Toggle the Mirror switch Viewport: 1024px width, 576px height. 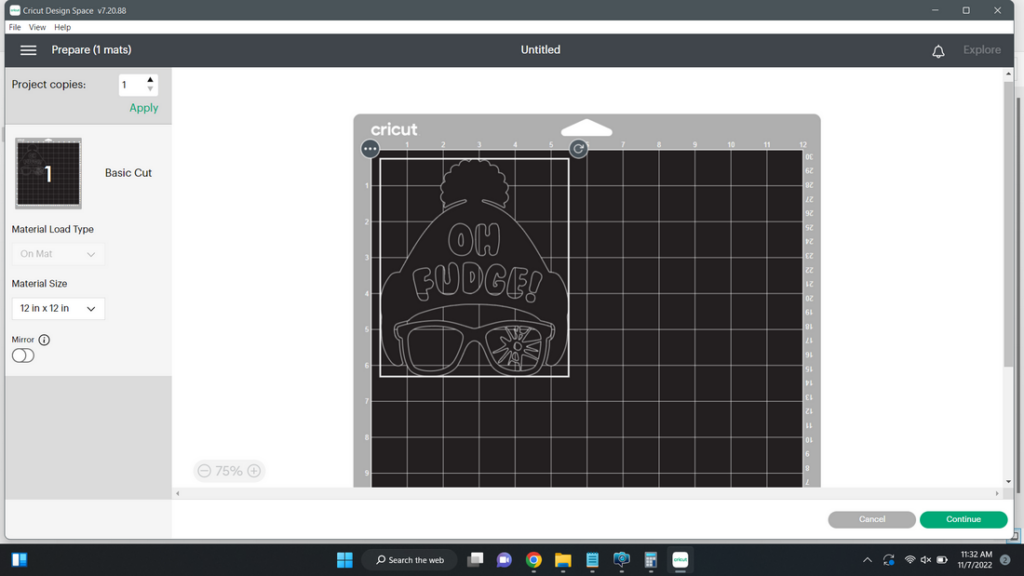23,355
